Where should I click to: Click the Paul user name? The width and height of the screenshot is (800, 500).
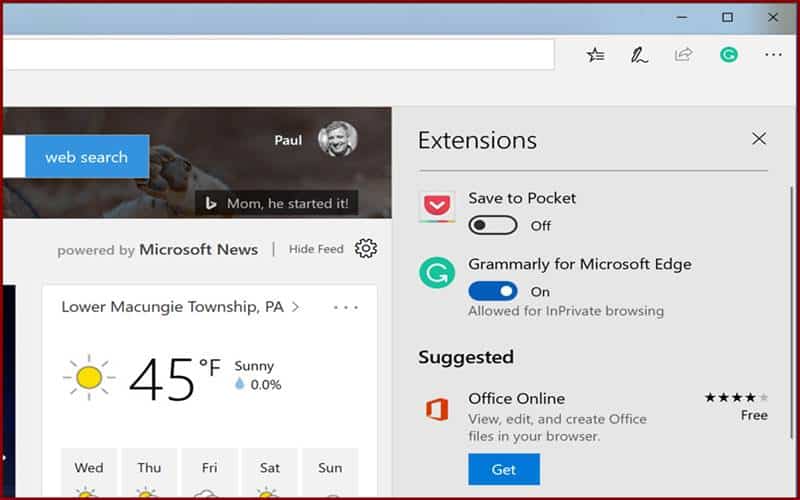click(x=288, y=140)
